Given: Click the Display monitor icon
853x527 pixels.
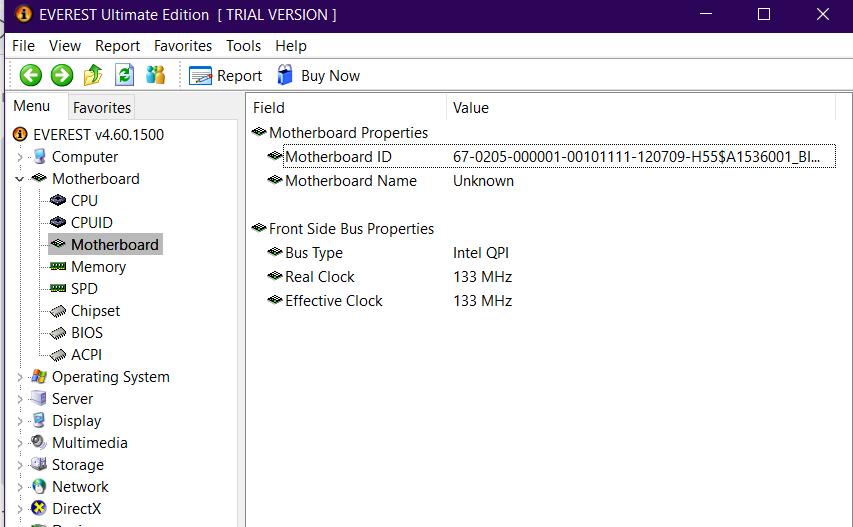Looking at the screenshot, I should [39, 420].
